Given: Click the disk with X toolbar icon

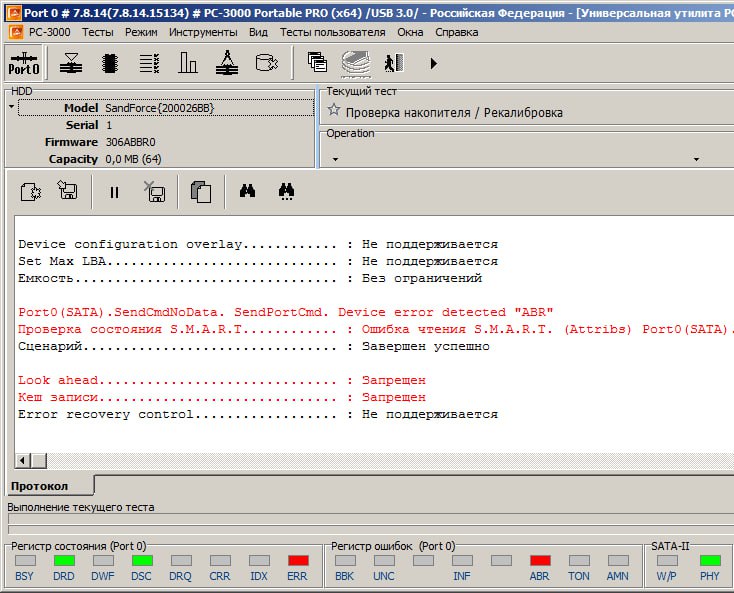Looking at the screenshot, I should tap(154, 192).
